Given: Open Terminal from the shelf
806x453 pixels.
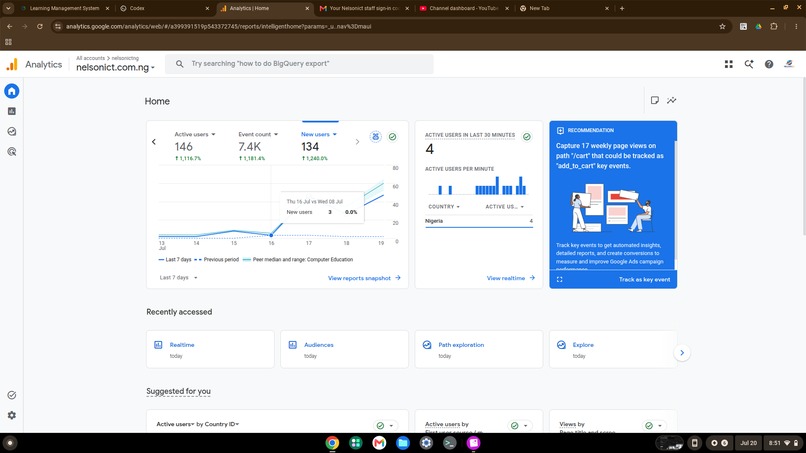Looking at the screenshot, I should coord(450,443).
